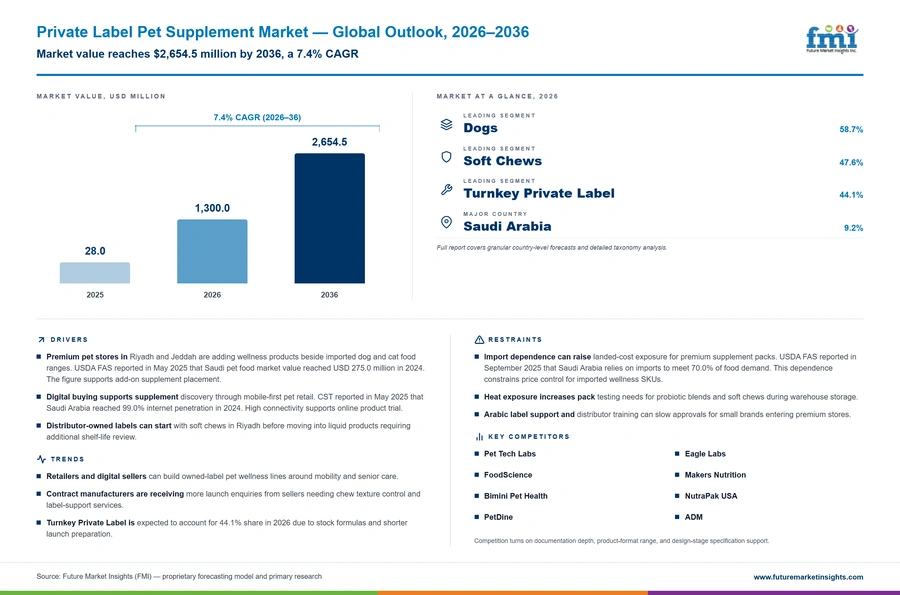Click the 2026 bar in the chart
This screenshot has height=595, width=900.
(212, 251)
